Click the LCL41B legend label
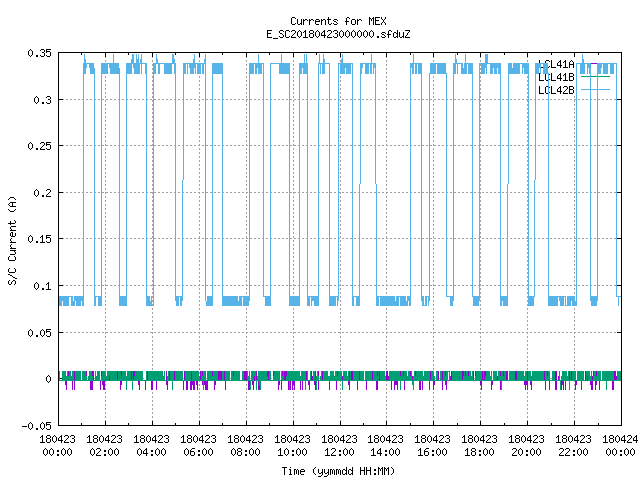The image size is (640, 480). point(556,77)
